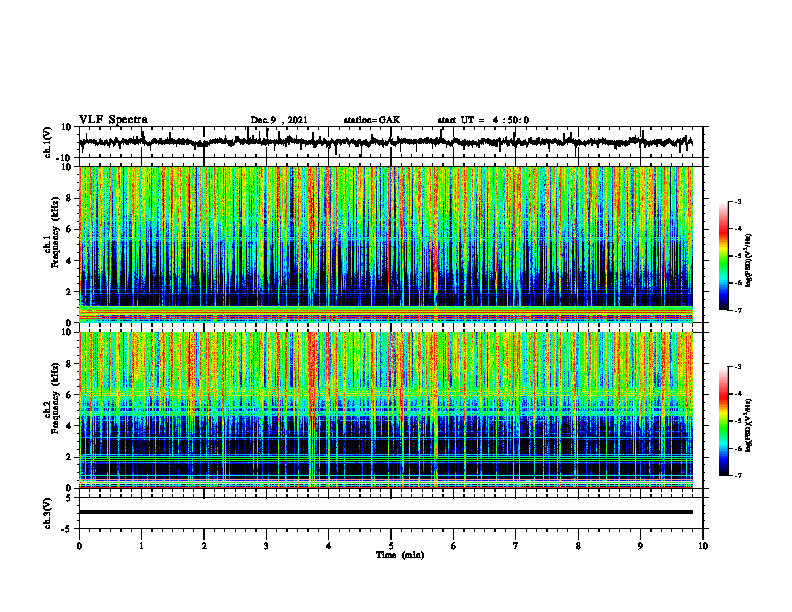Click the '6' kHz tick on ch.1 spectrogram
Screen dimensions: 792x612
tap(70, 229)
